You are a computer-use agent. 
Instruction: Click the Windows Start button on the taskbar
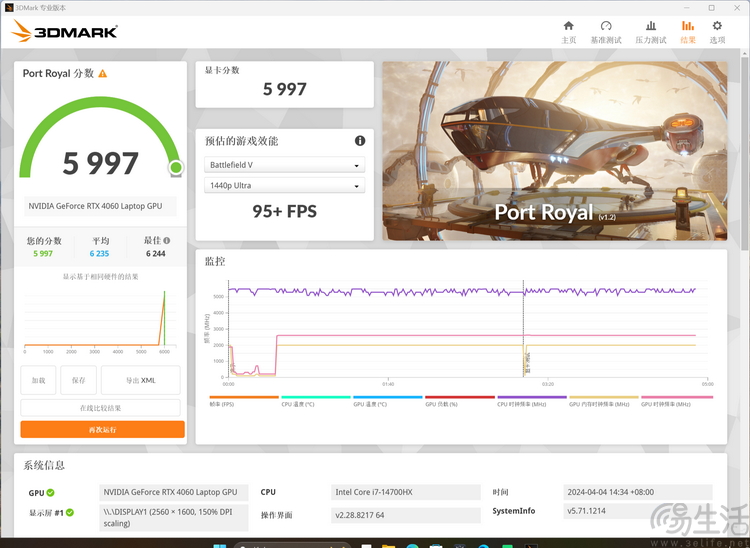click(220, 545)
